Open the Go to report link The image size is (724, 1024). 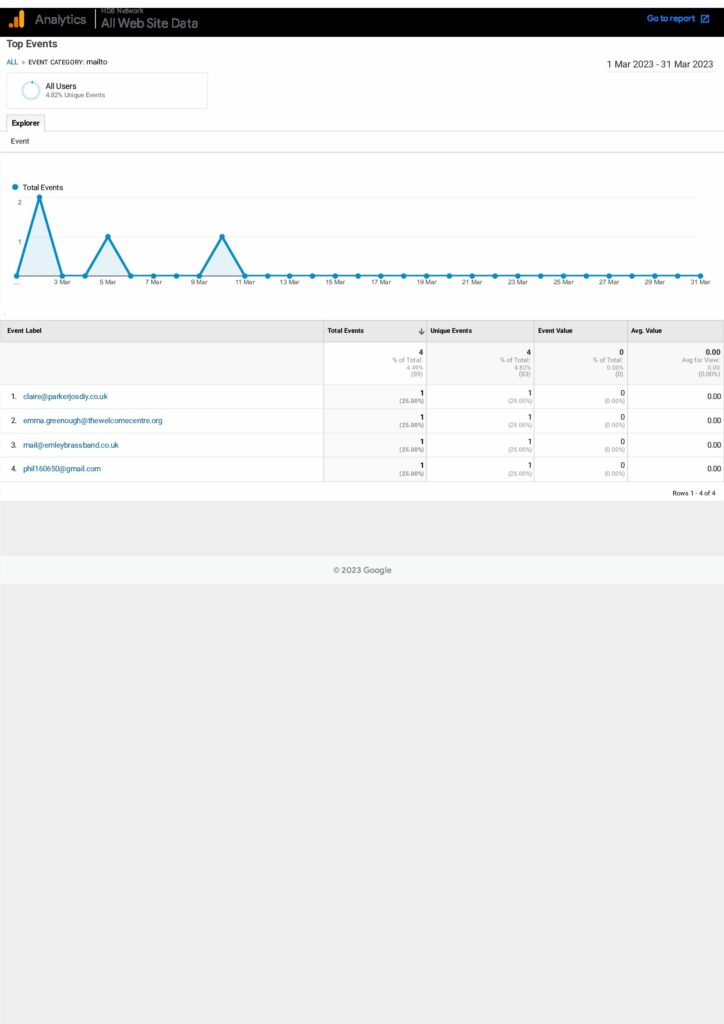click(x=670, y=19)
